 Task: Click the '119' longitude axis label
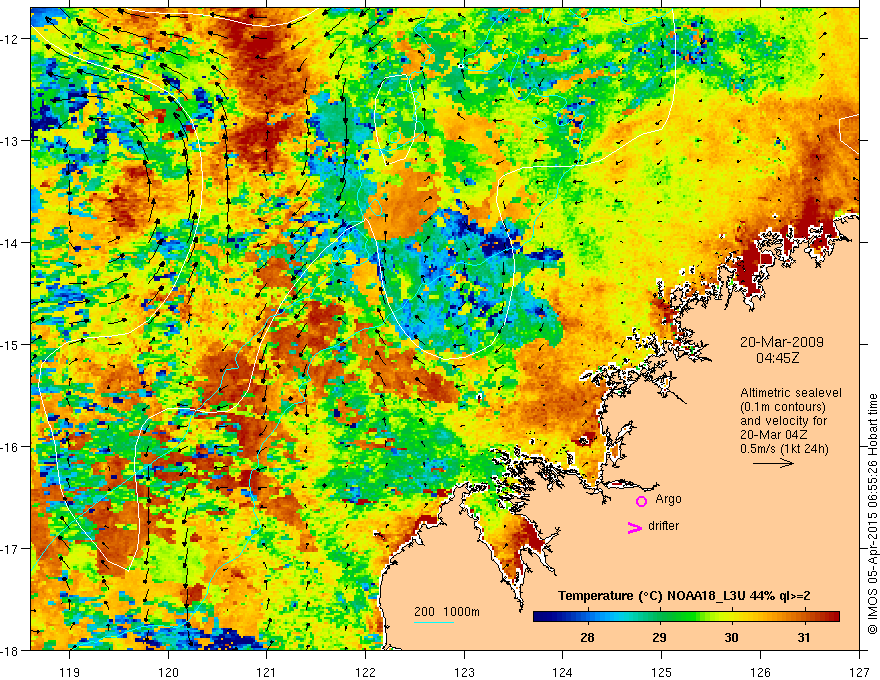tap(70, 672)
